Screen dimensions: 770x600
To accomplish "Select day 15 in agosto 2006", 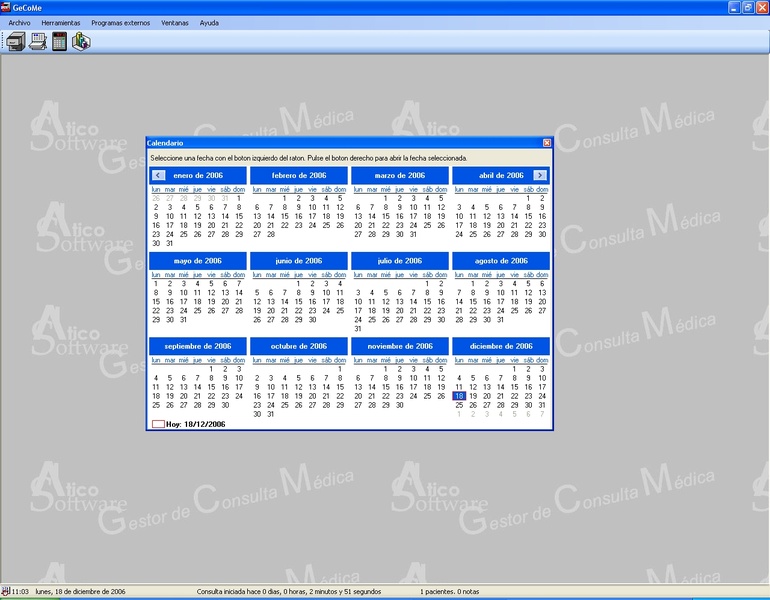I will tap(473, 301).
